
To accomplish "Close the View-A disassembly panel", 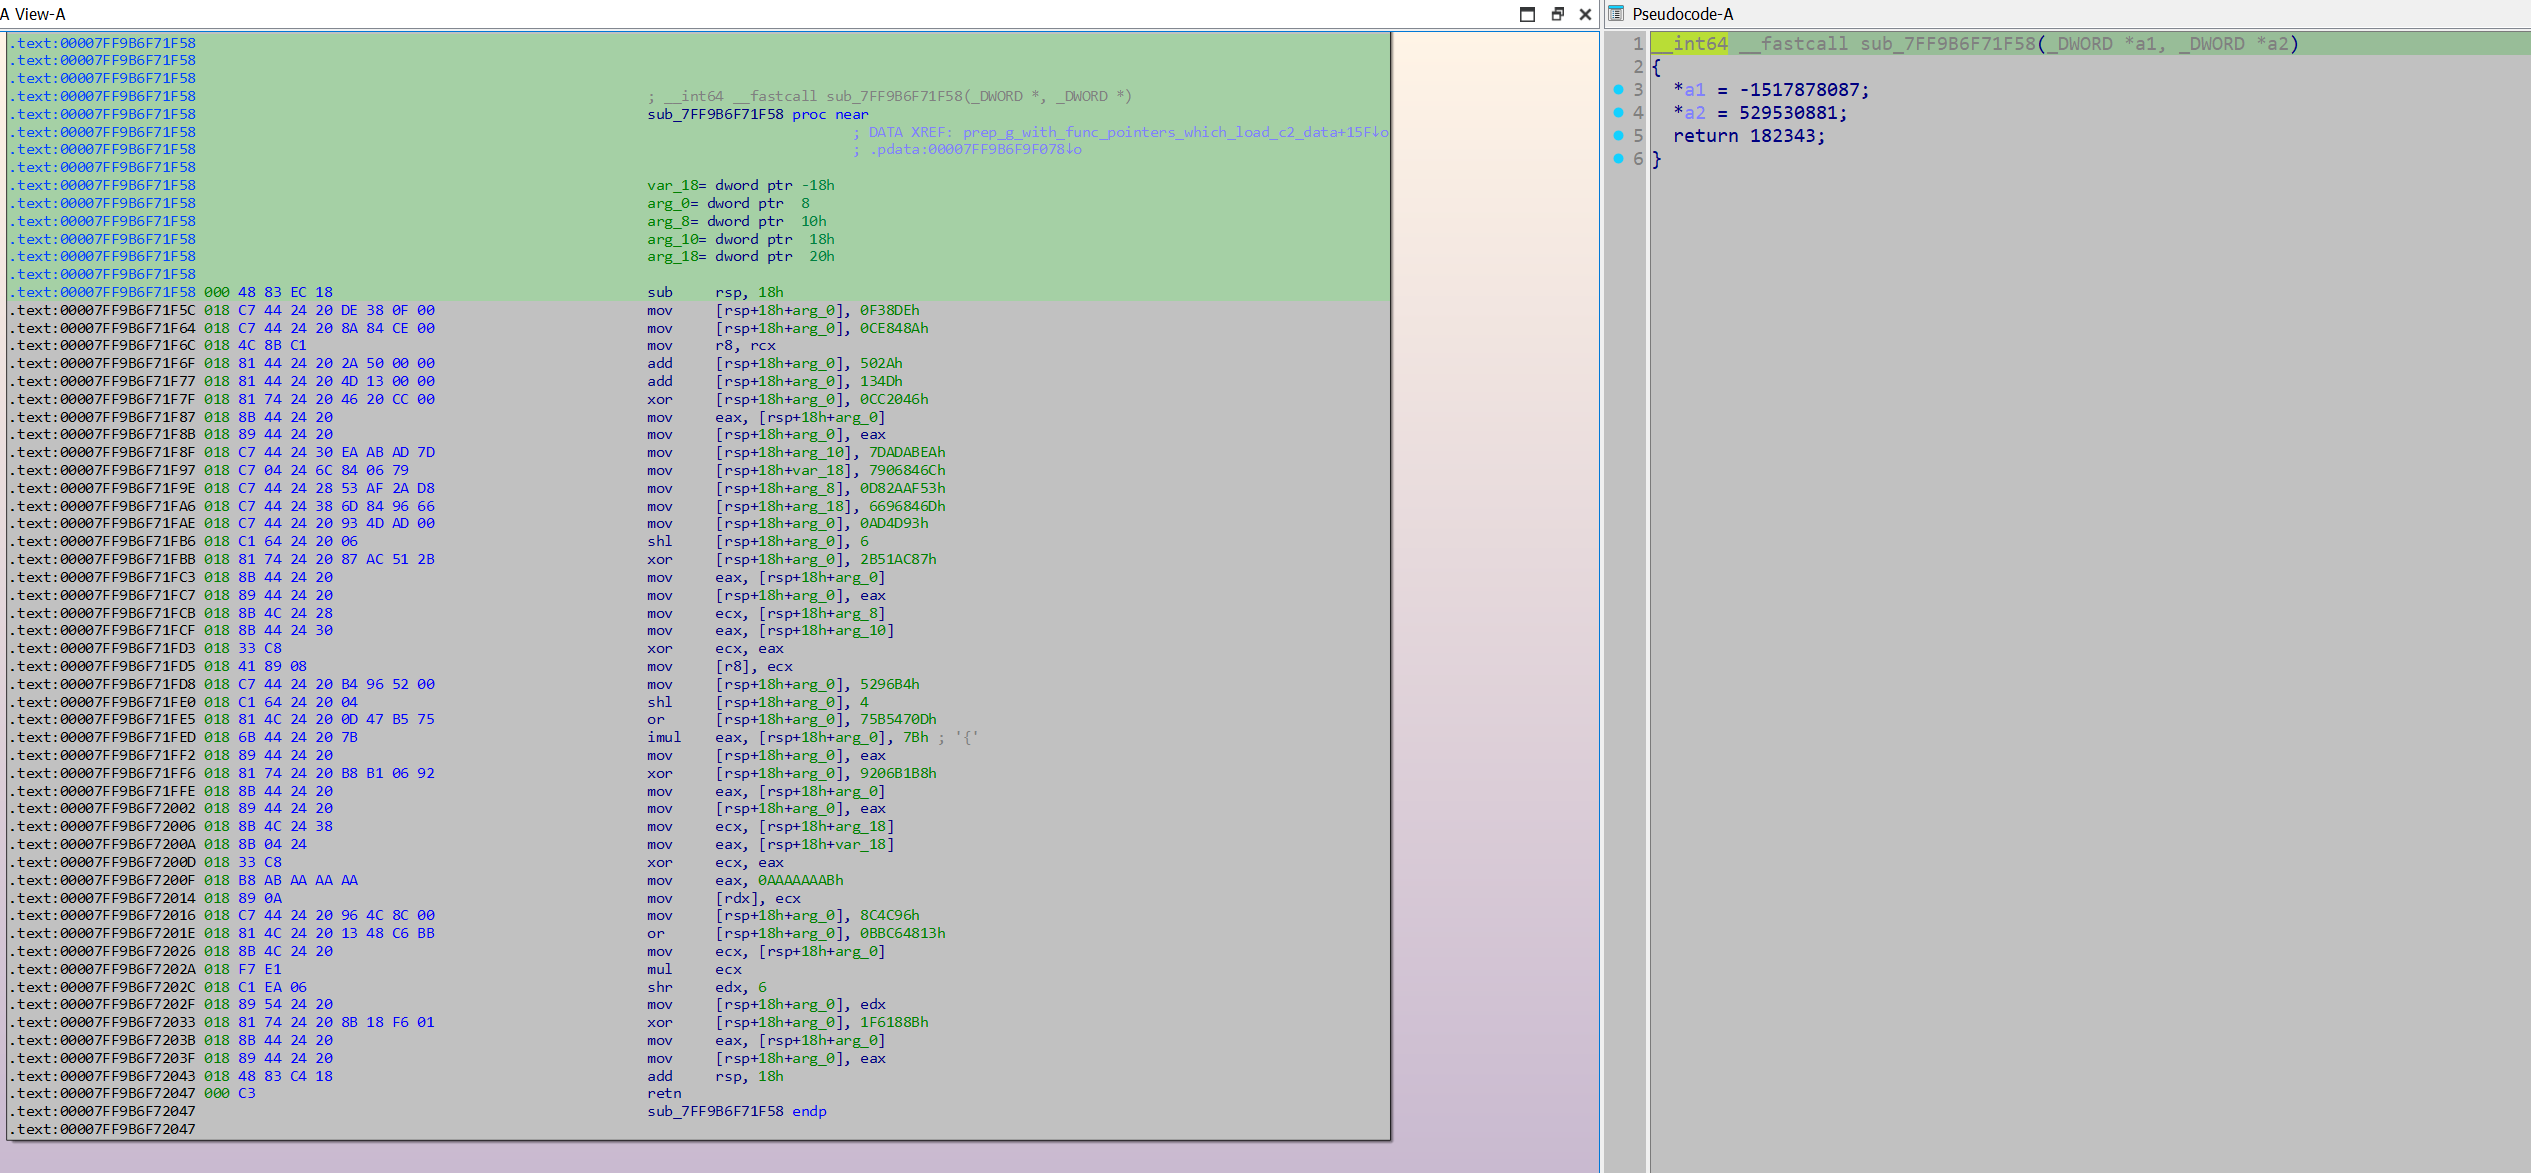I will pos(1585,14).
